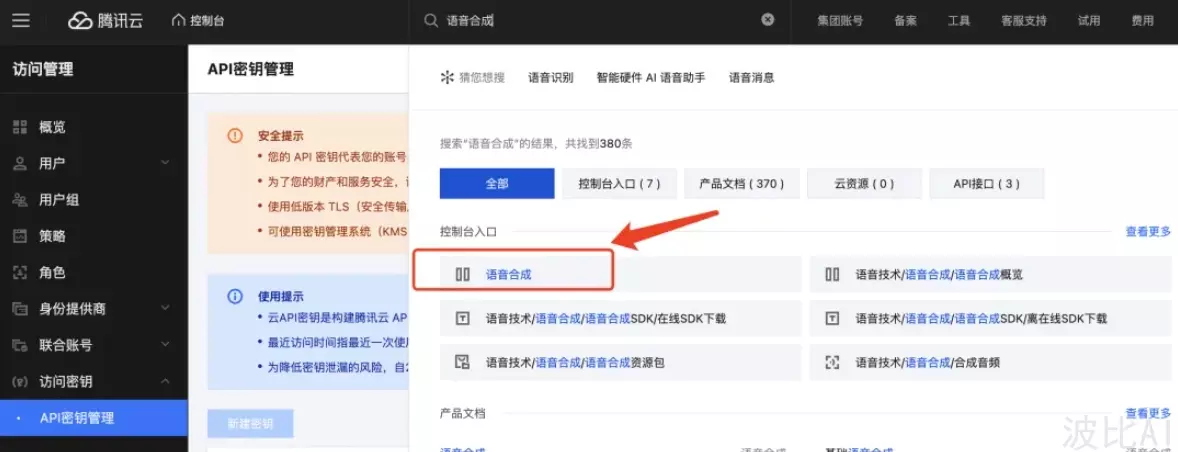Click icon beside 在线SDK下载 result
The height and width of the screenshot is (452, 1178).
click(463, 318)
